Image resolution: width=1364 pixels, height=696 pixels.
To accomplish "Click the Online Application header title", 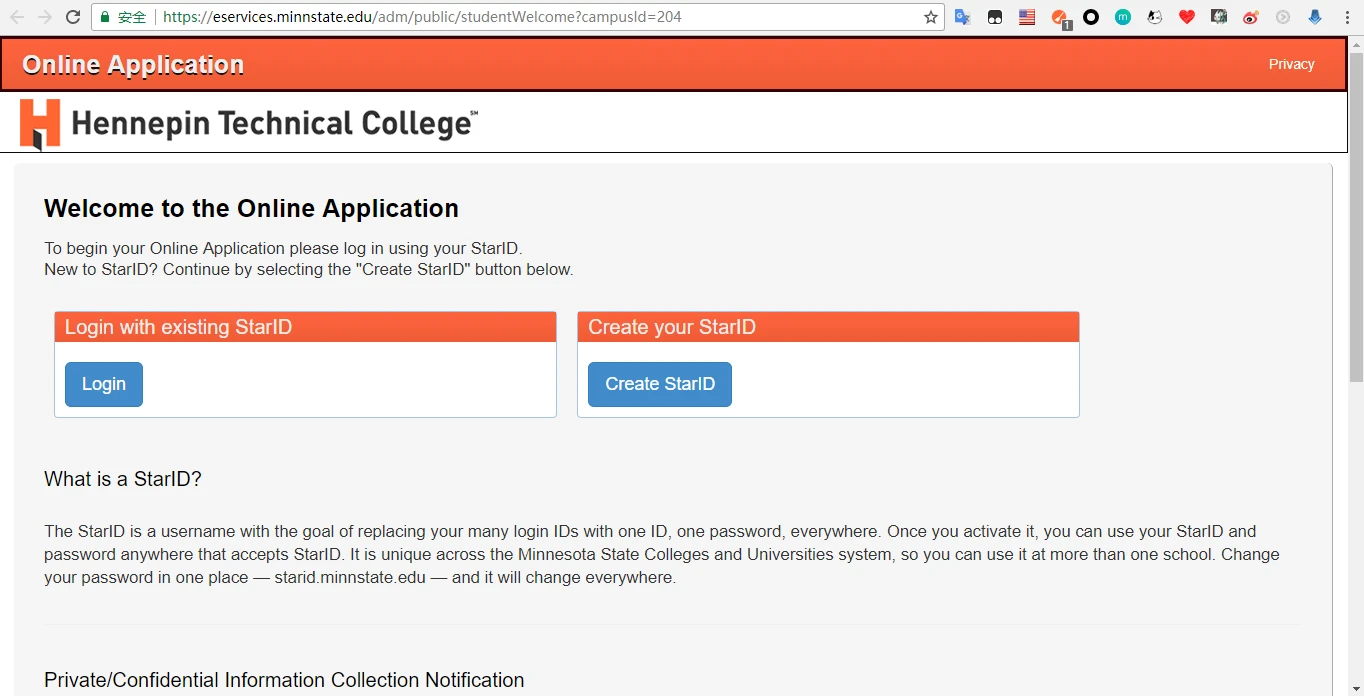I will pos(133,65).
